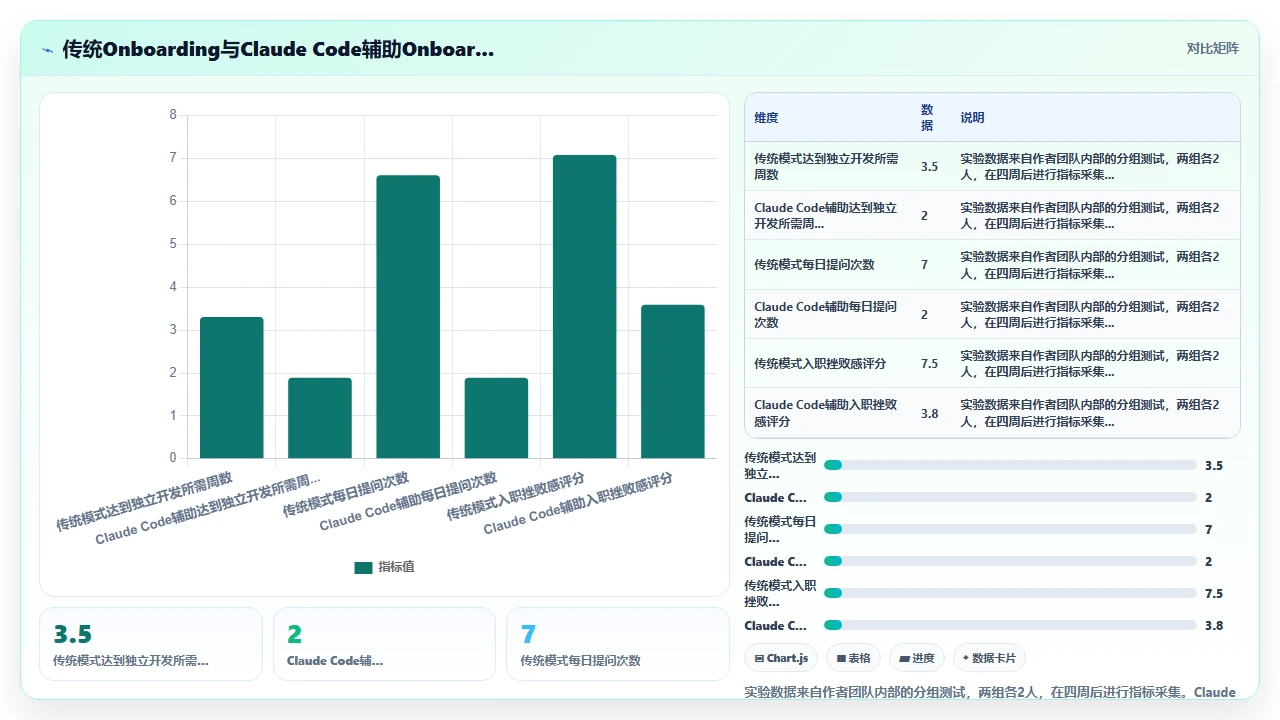Click the 对比矩阵 label in header
This screenshot has width=1280, height=720.
tap(1212, 48)
